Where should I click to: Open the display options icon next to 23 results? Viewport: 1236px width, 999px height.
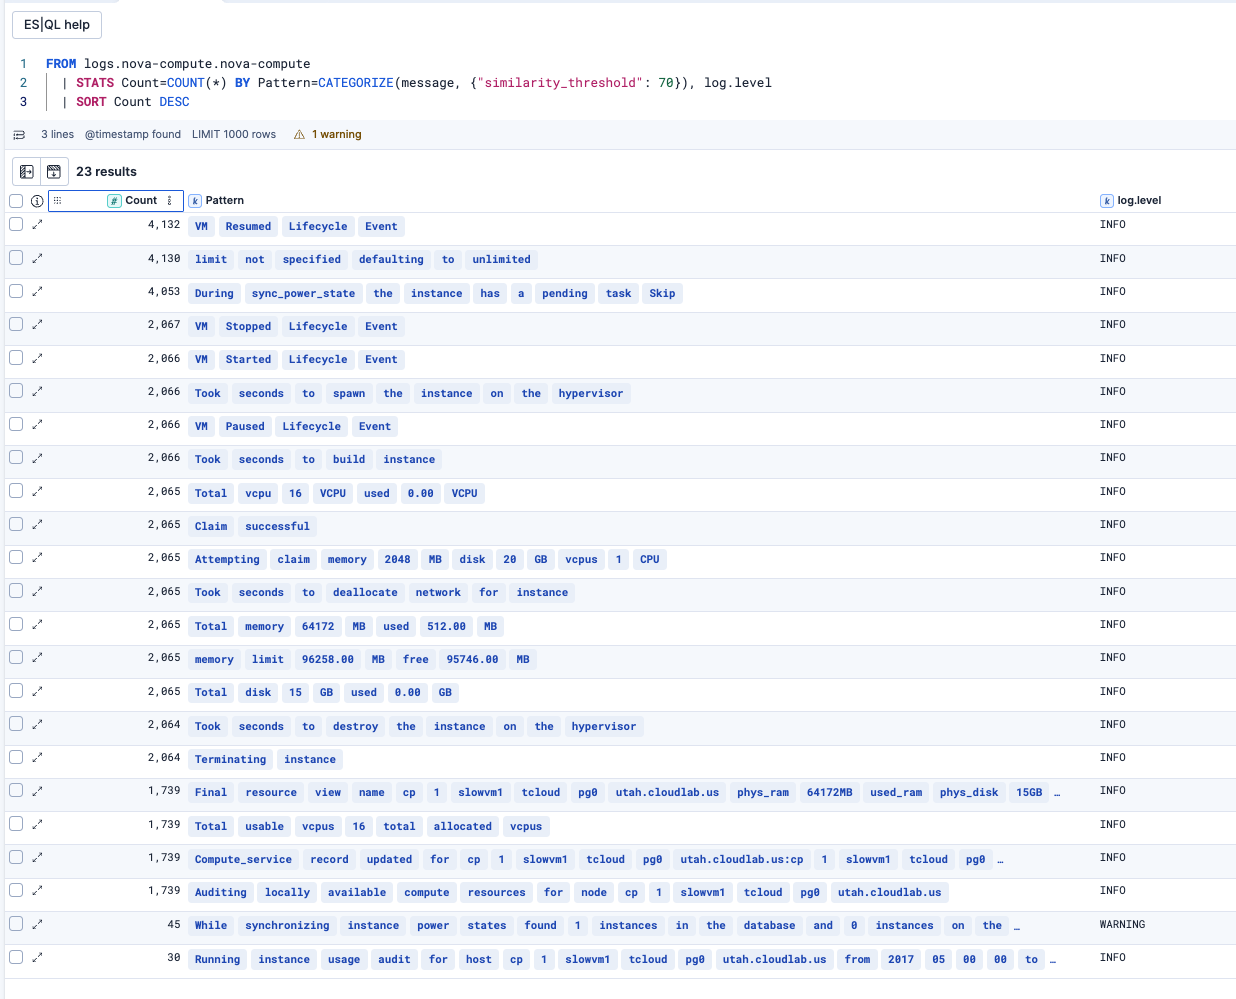[54, 172]
